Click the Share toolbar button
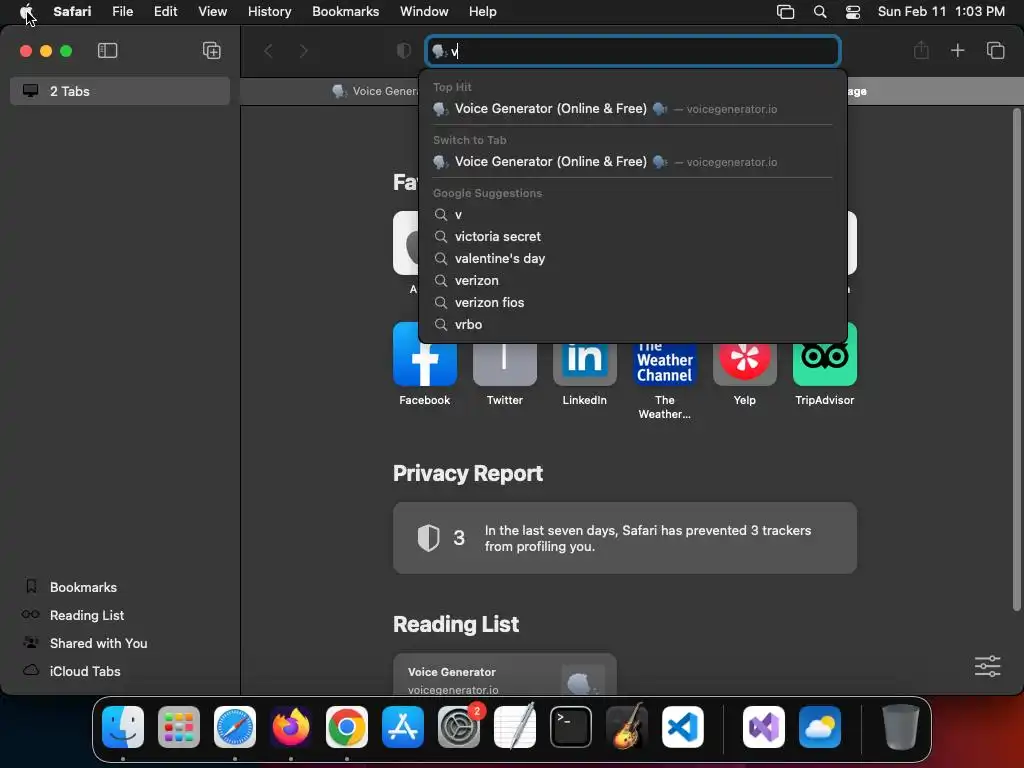Screen dimensions: 1024x768 pyautogui.click(x=921, y=50)
